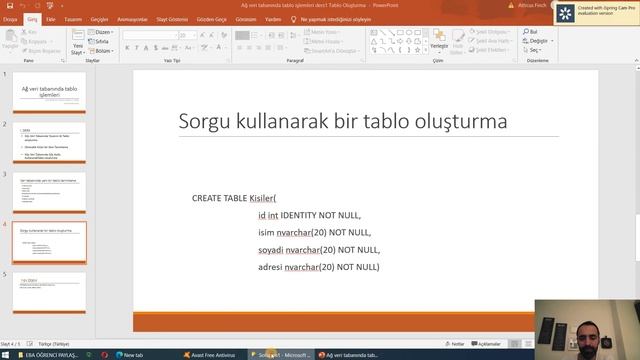Click decrease font size icon
The image size is (640, 360).
click(x=212, y=36)
